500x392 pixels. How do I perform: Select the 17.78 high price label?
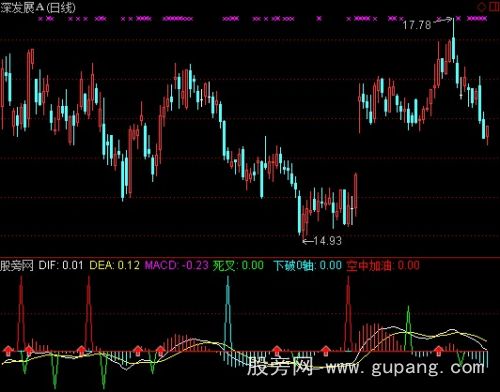[x=417, y=25]
